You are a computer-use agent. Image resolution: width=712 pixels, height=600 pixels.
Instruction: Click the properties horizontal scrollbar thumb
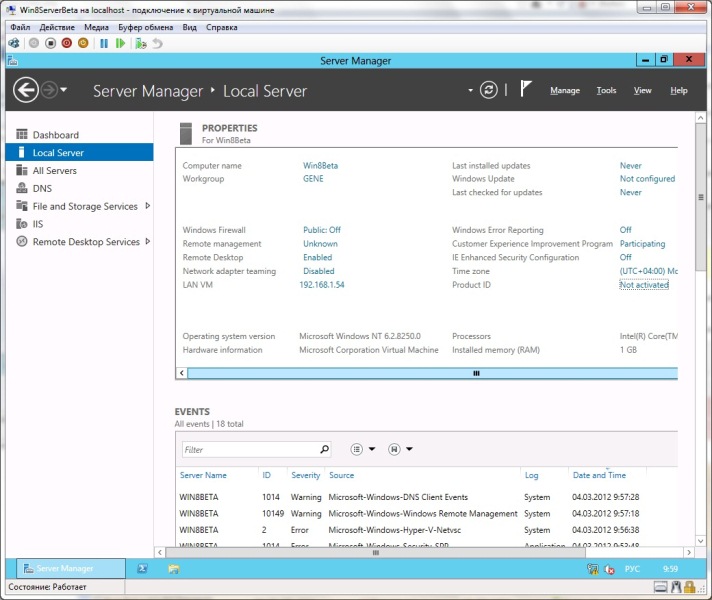pyautogui.click(x=476, y=373)
